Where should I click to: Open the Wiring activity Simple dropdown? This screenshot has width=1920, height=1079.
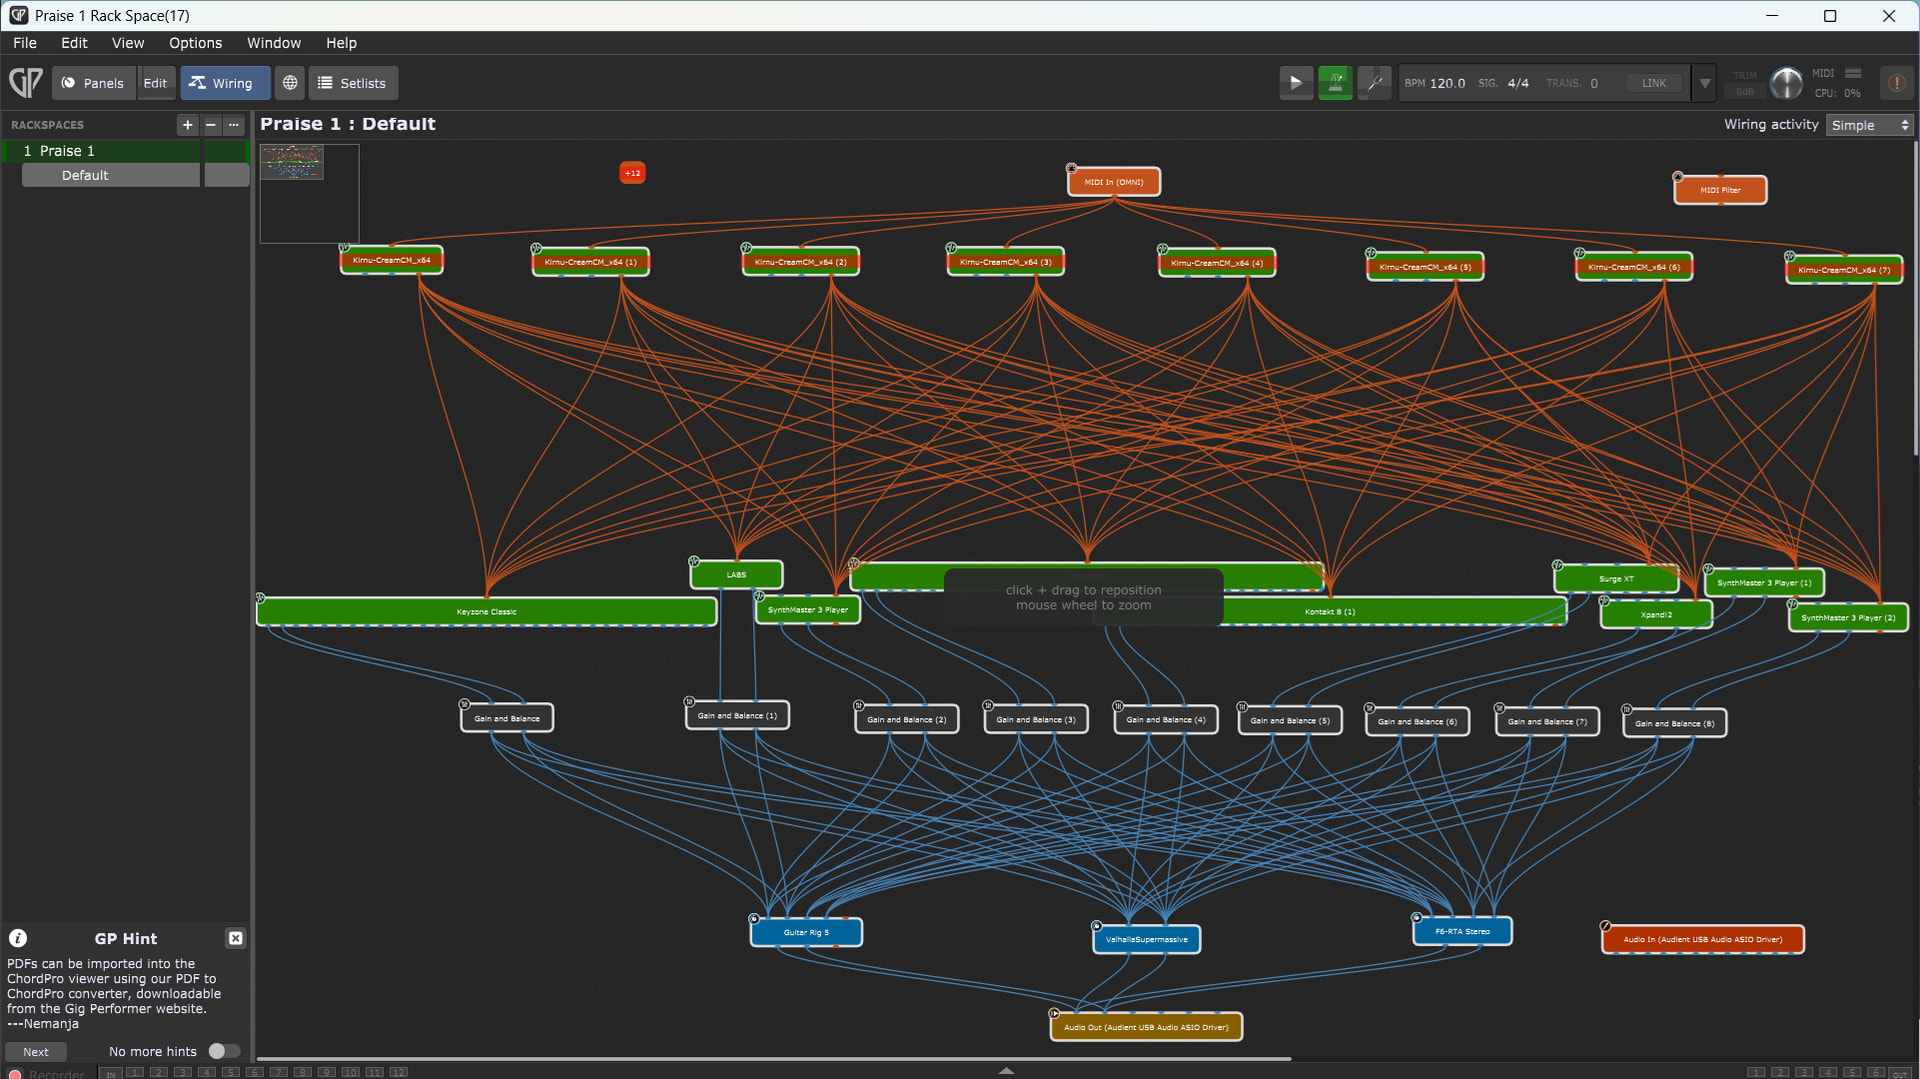click(x=1869, y=125)
